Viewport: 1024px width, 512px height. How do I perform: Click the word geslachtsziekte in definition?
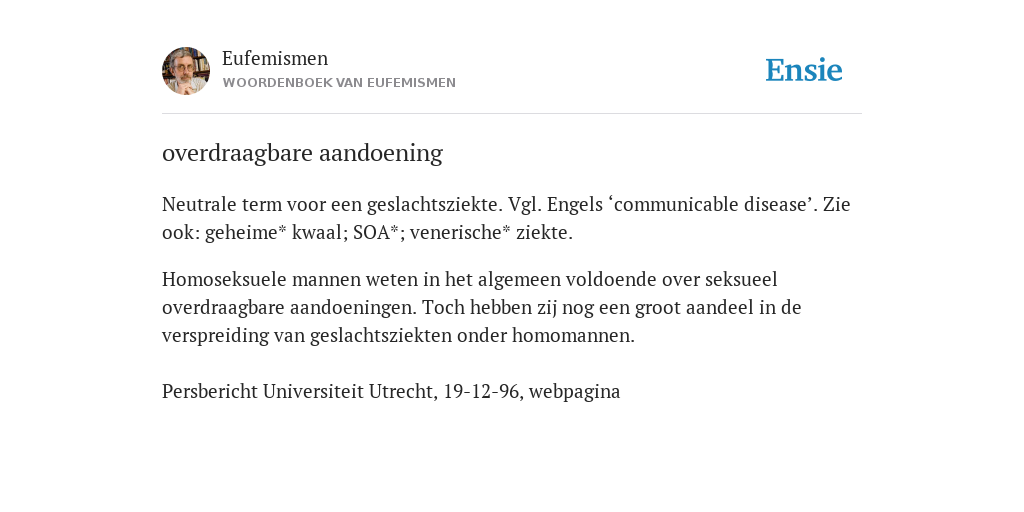click(x=433, y=204)
